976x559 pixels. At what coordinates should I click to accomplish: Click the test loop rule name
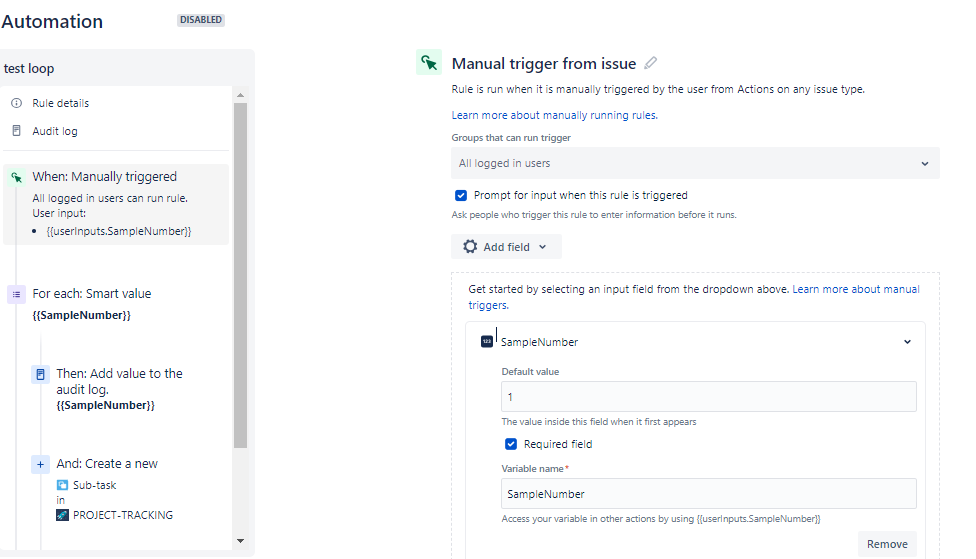point(29,68)
